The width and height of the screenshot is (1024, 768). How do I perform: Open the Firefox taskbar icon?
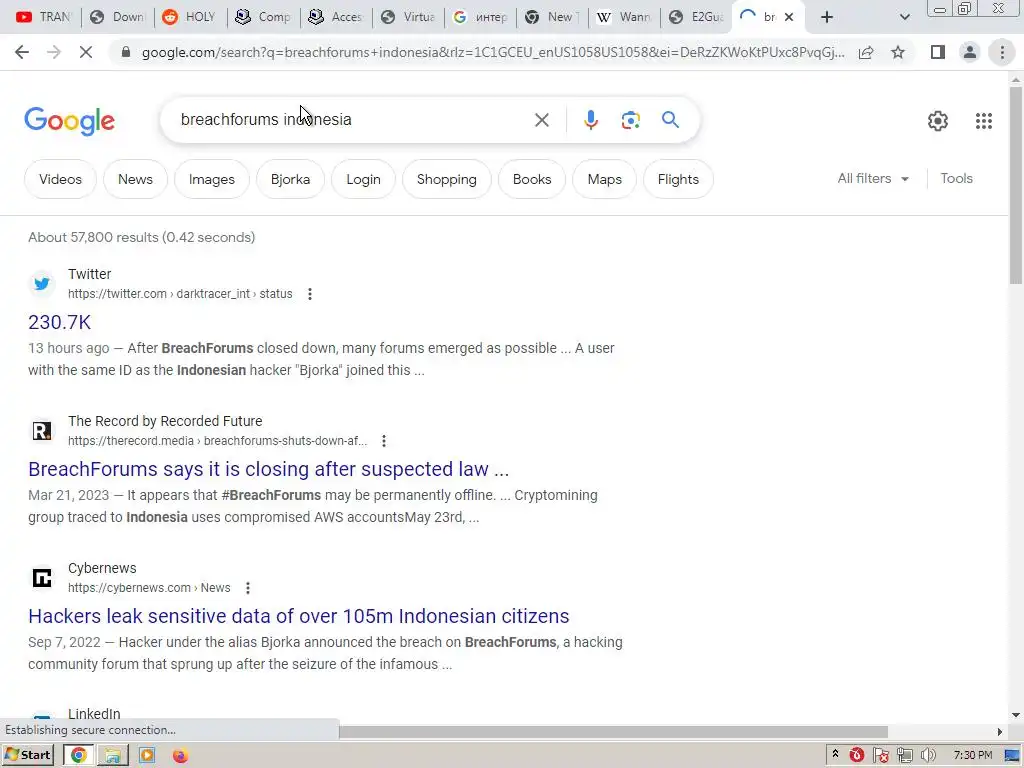(180, 756)
